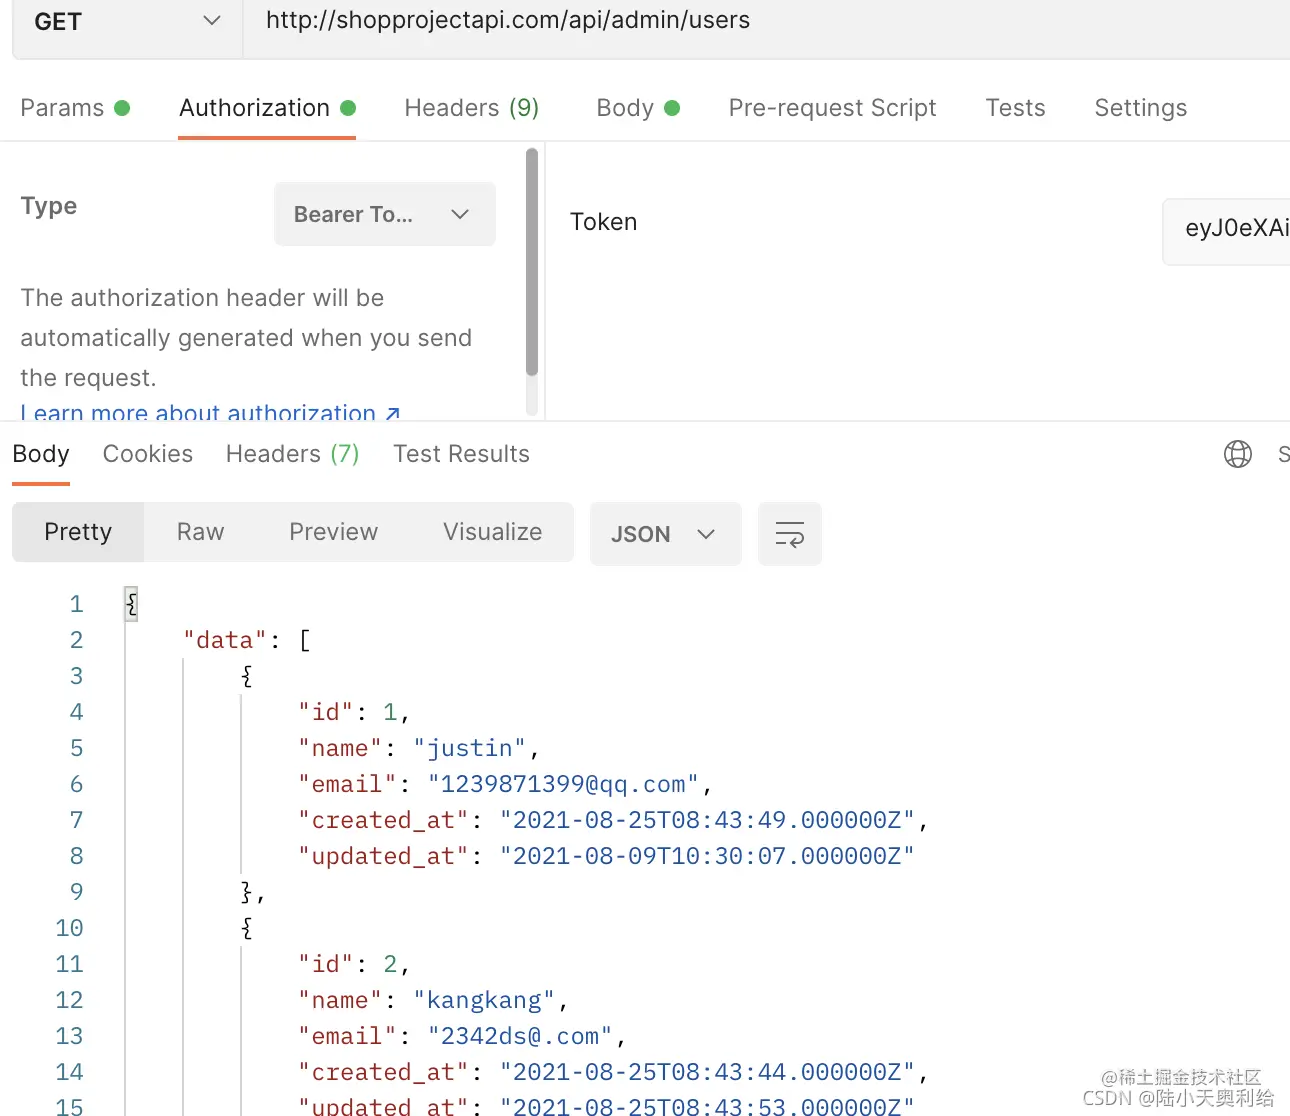The height and width of the screenshot is (1116, 1290).
Task: Open the request Headers (9) tab
Action: point(471,108)
